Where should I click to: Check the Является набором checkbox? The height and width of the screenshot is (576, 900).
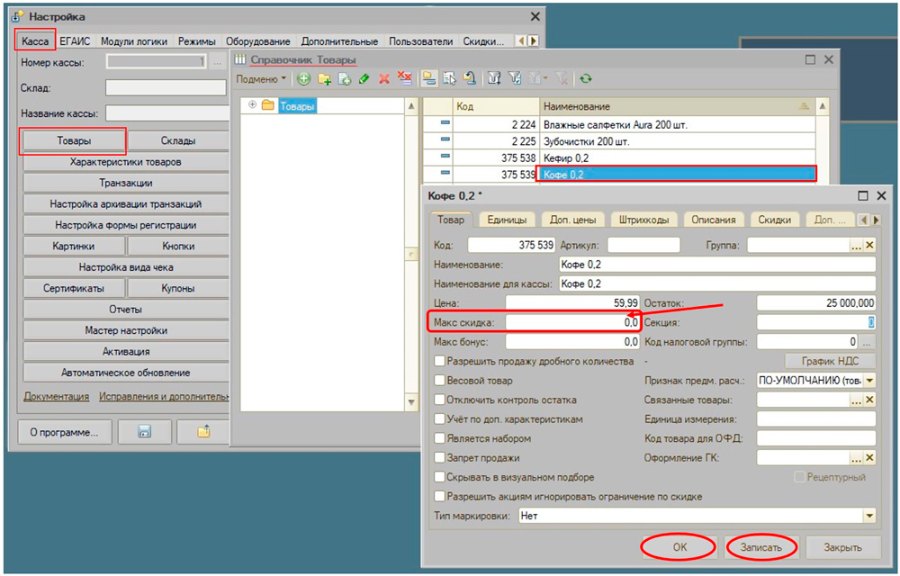click(x=440, y=438)
